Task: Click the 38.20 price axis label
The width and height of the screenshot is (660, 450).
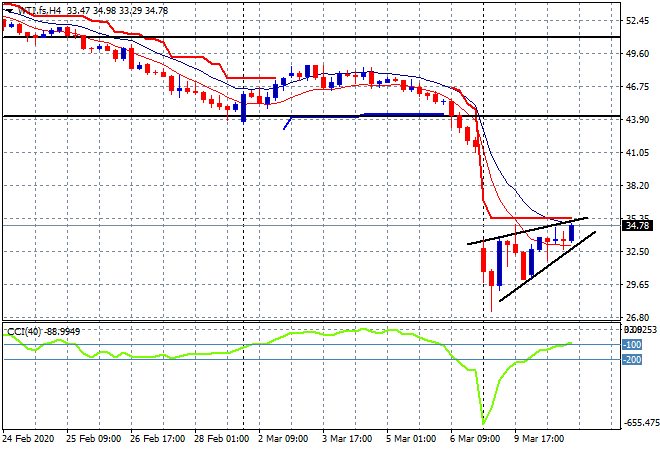Action: pyautogui.click(x=637, y=185)
